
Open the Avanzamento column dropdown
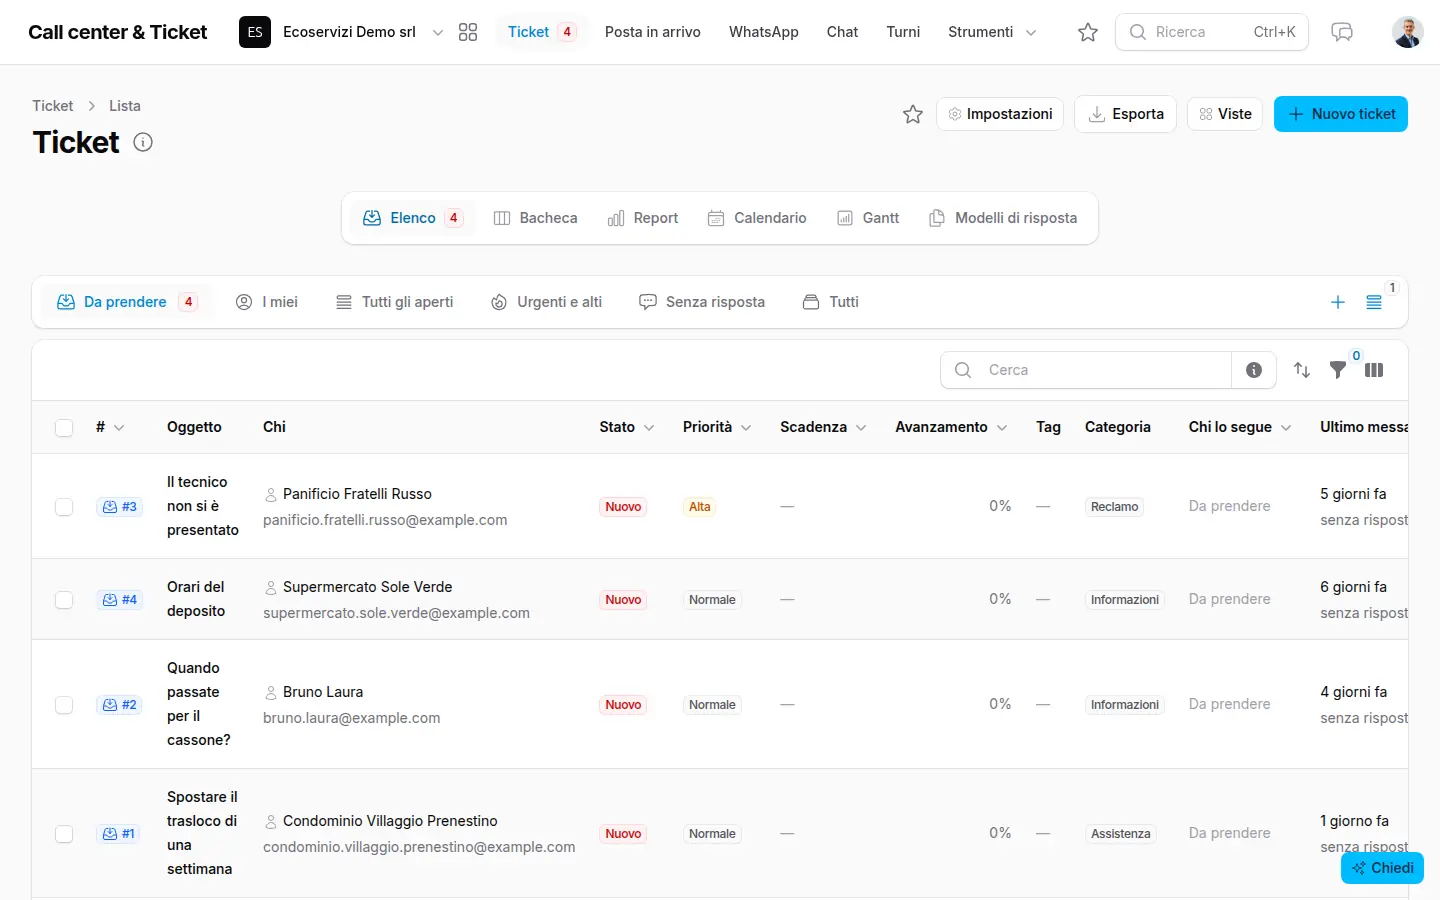coord(1002,428)
